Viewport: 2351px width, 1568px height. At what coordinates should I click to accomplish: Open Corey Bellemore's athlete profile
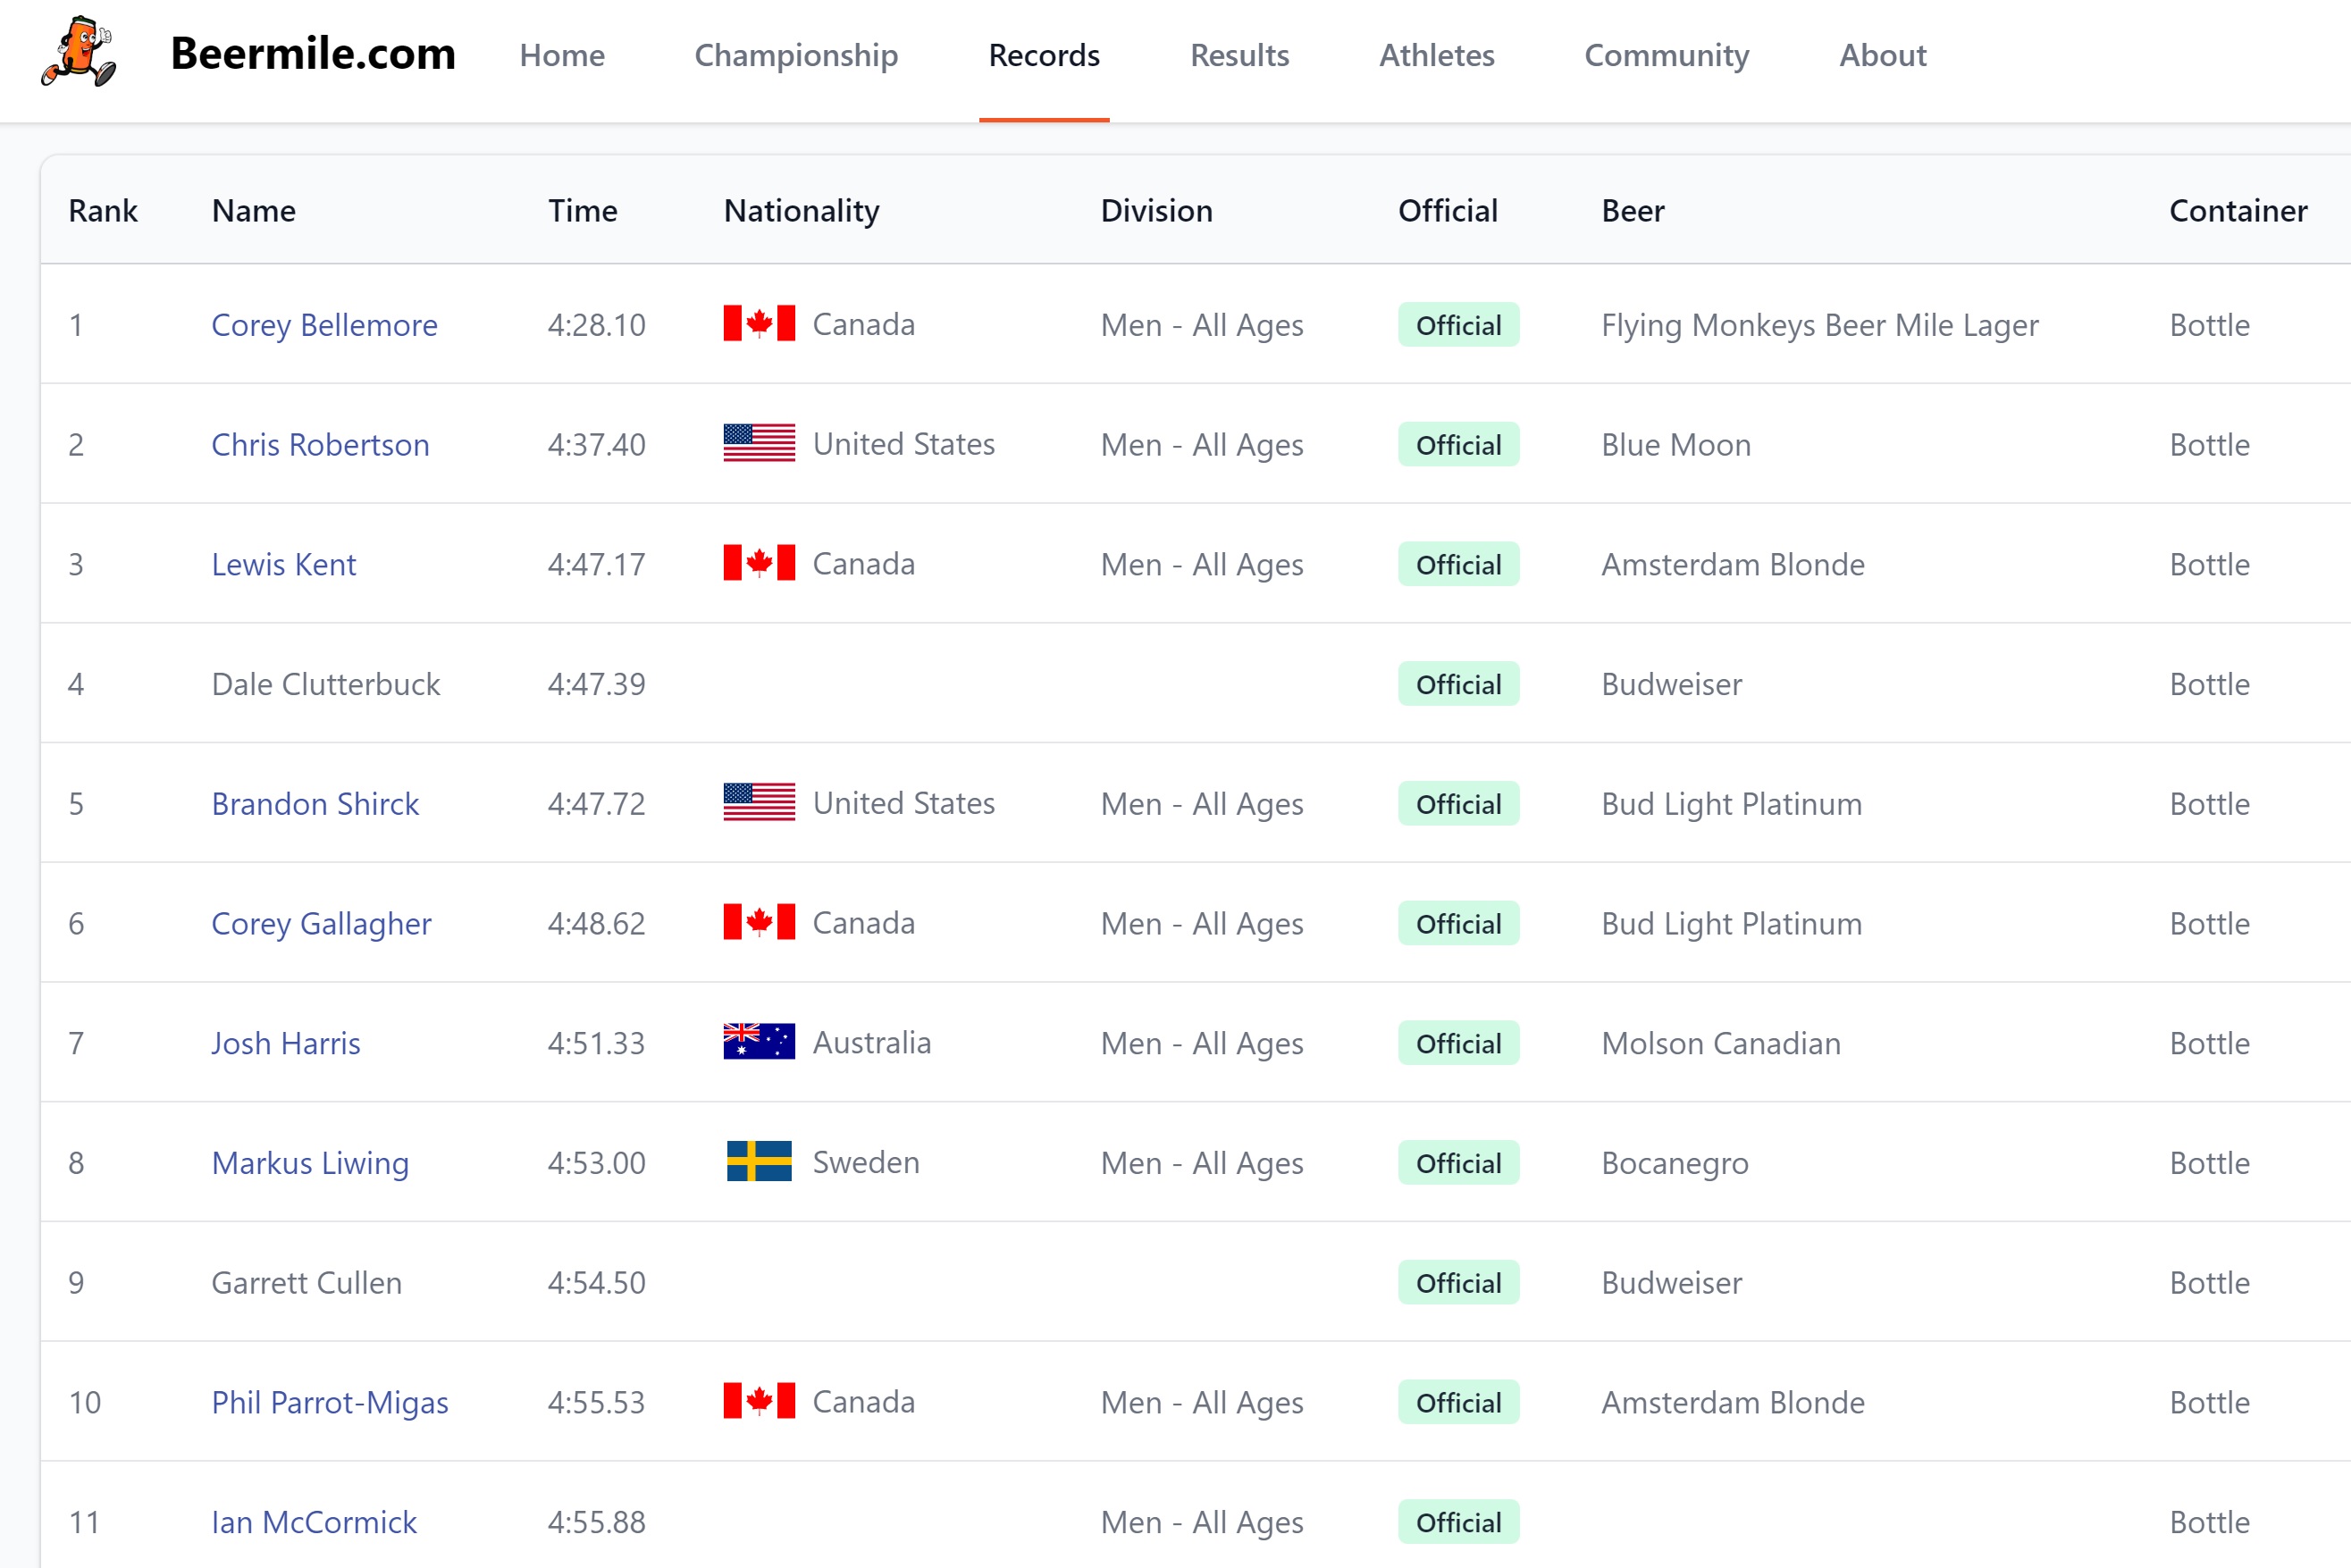[x=324, y=325]
